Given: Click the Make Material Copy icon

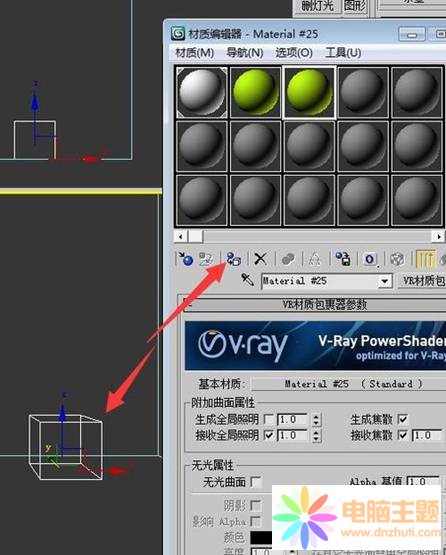Looking at the screenshot, I should (288, 259).
